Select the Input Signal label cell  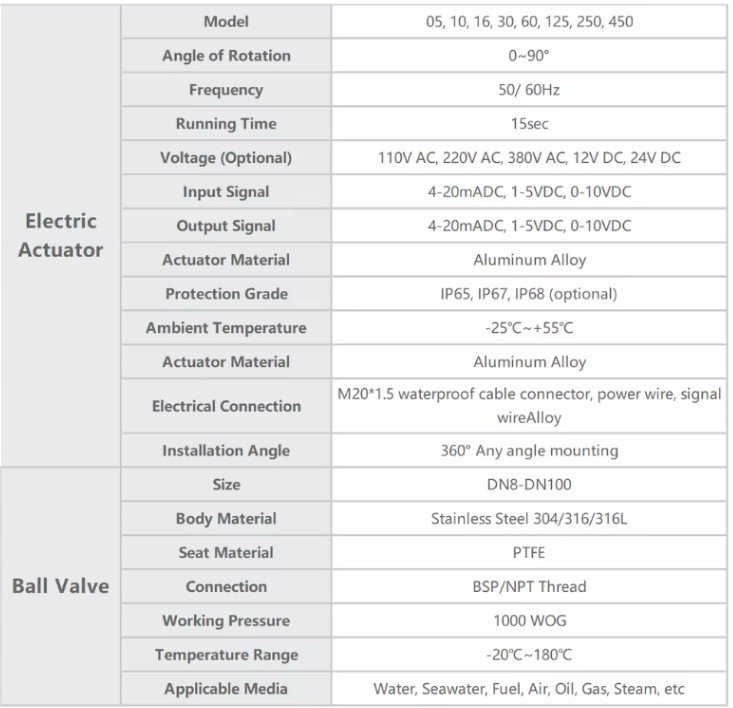[226, 192]
